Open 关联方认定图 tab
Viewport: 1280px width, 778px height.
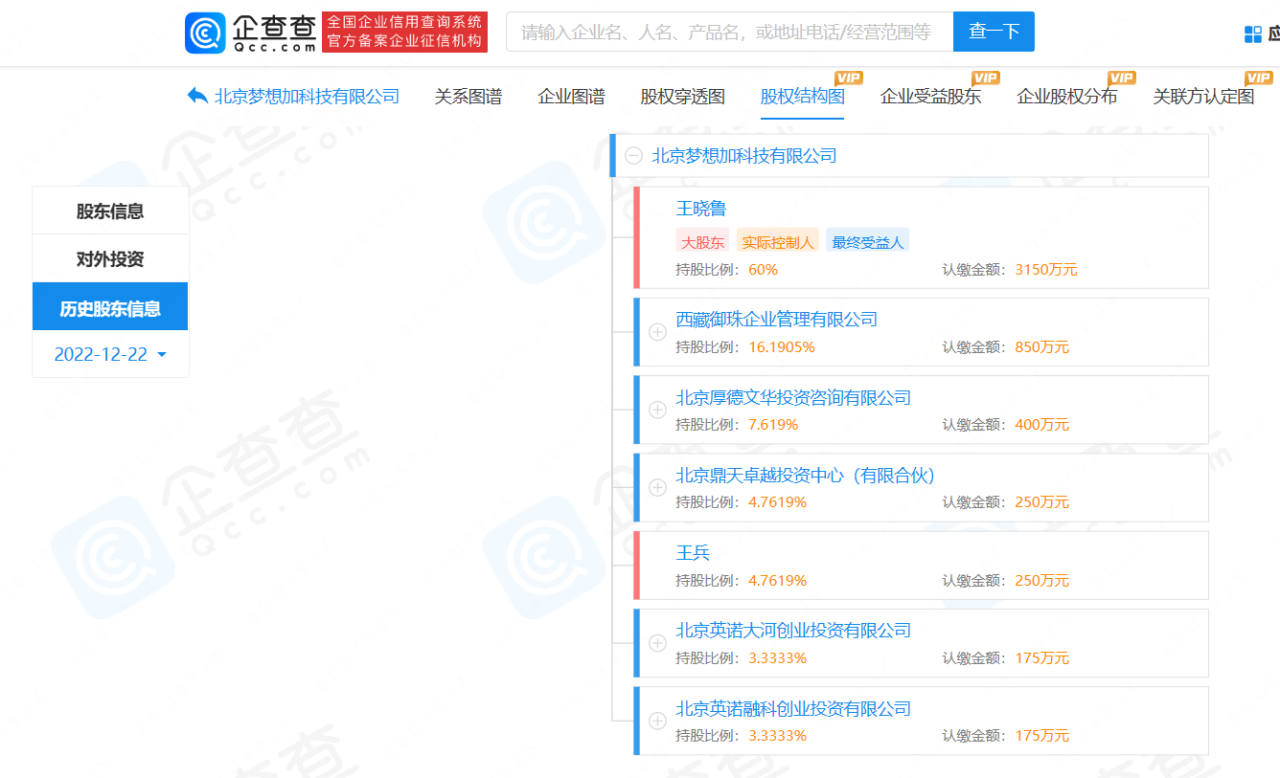coord(1203,96)
